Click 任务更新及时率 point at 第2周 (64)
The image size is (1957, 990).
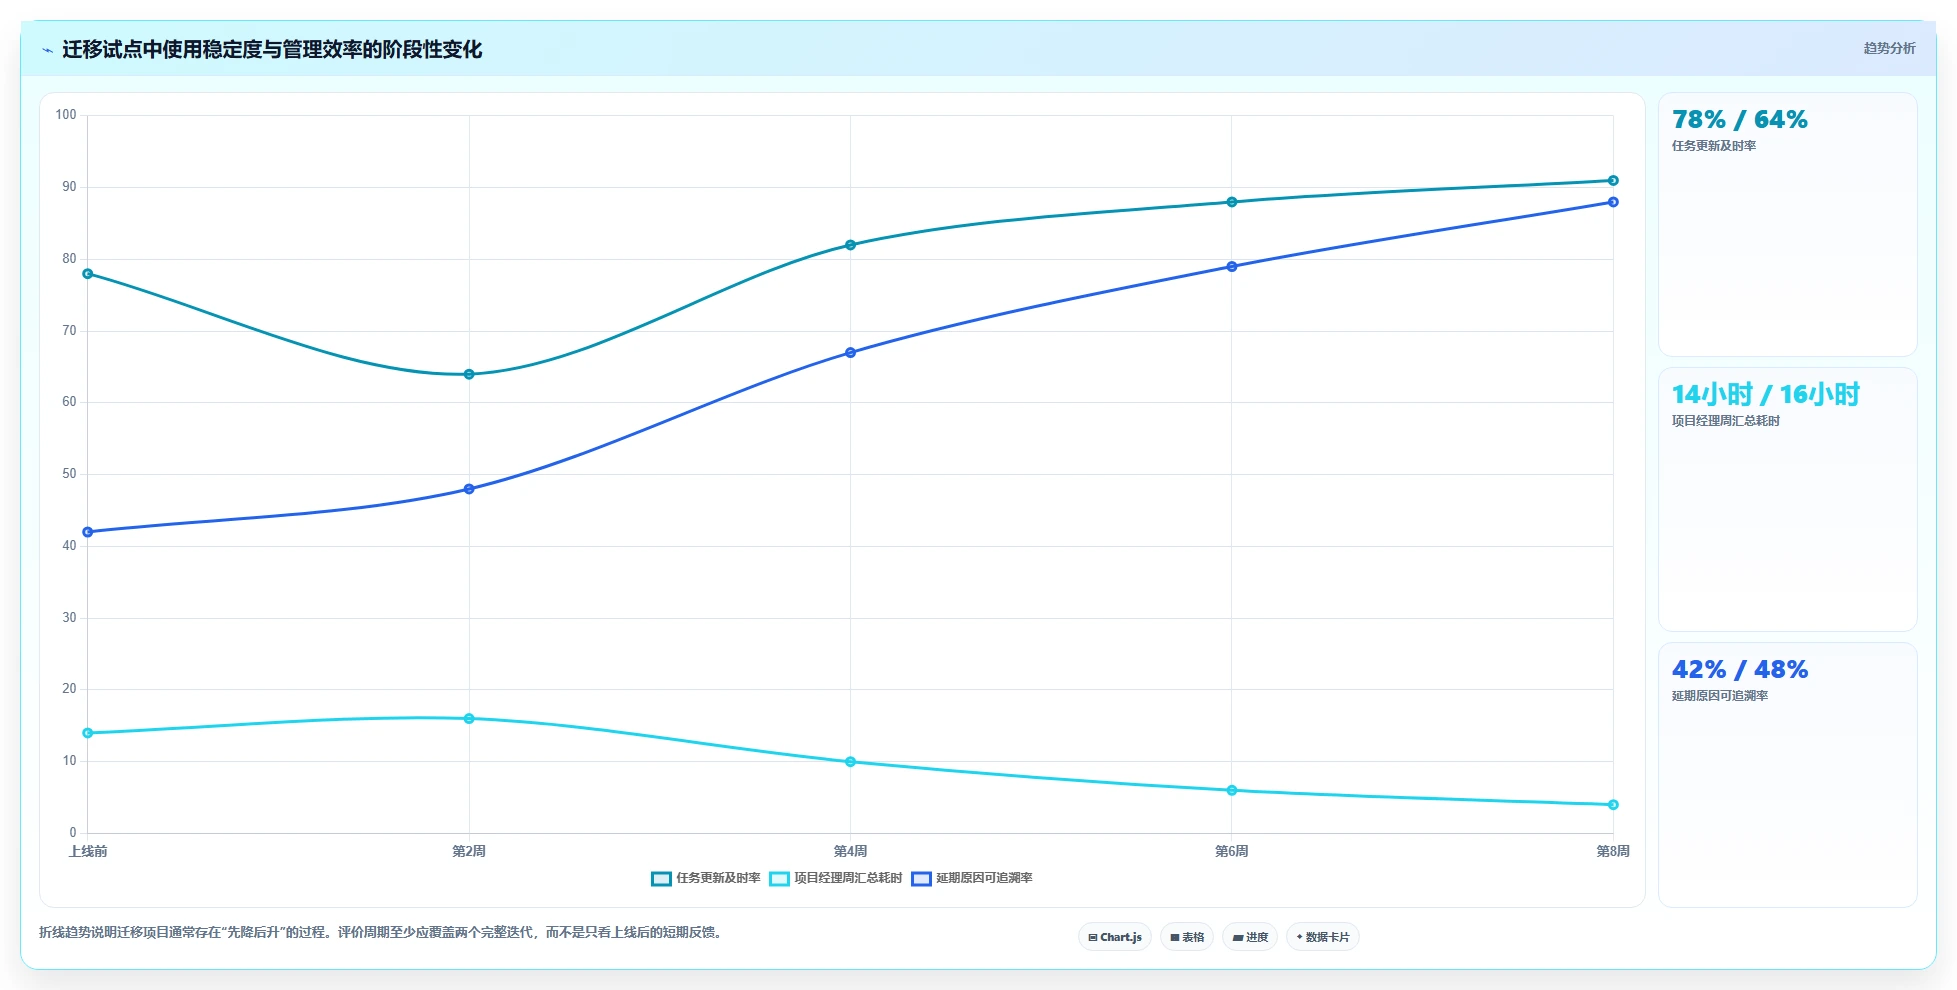tap(469, 374)
